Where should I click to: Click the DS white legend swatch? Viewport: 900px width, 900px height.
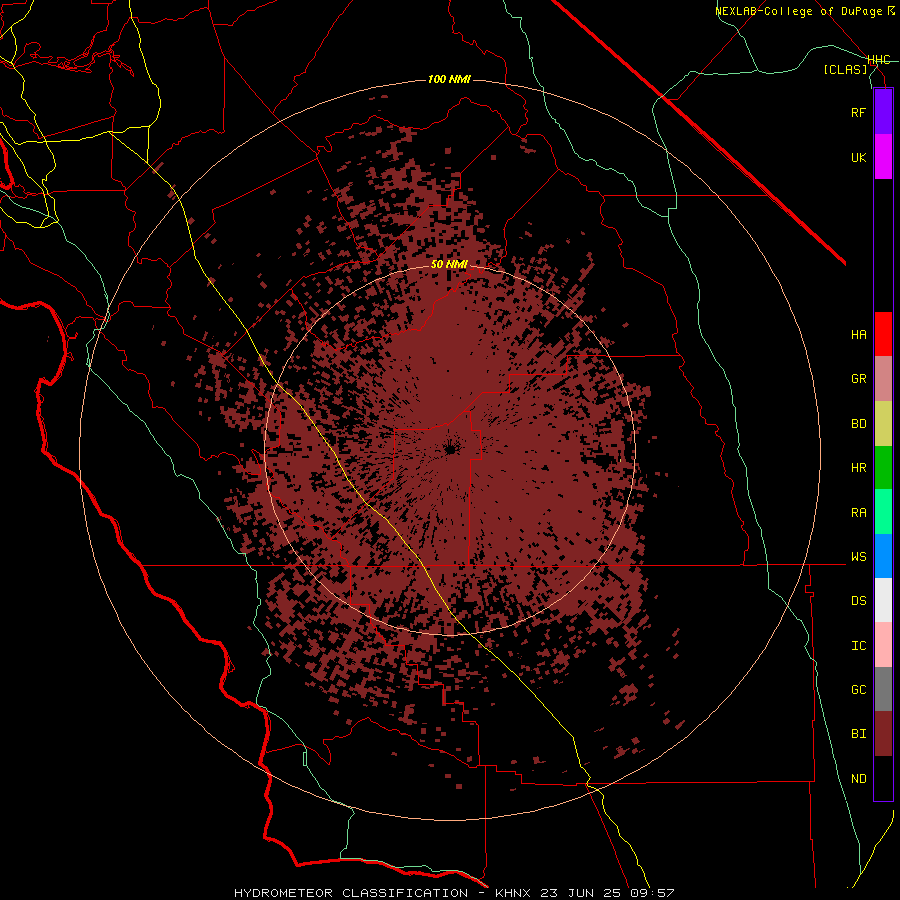(x=883, y=600)
